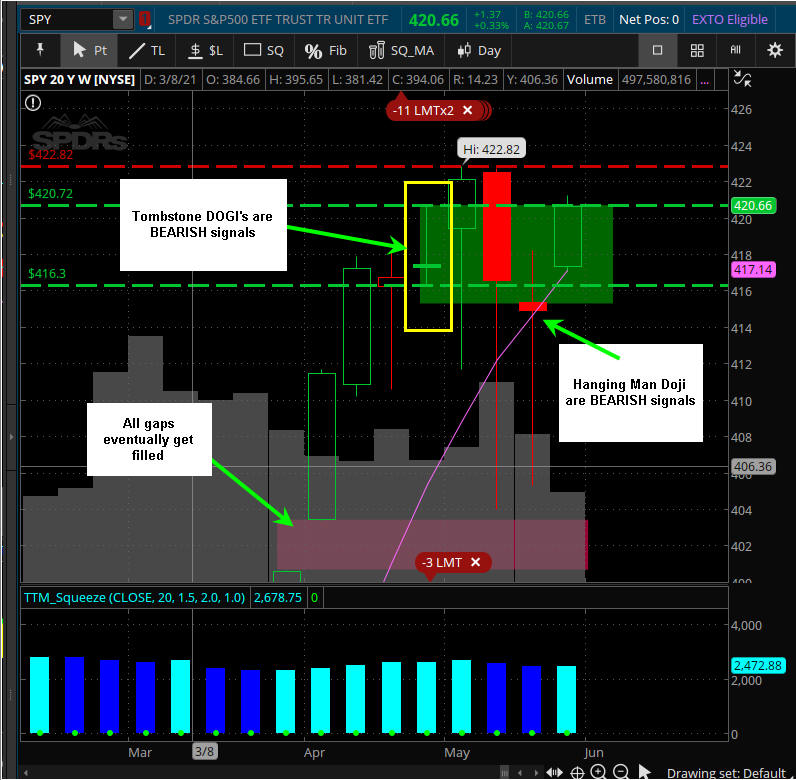Image resolution: width=796 pixels, height=780 pixels.
Task: Click the red link/clipboard icon beside symbol
Action: [x=145, y=20]
